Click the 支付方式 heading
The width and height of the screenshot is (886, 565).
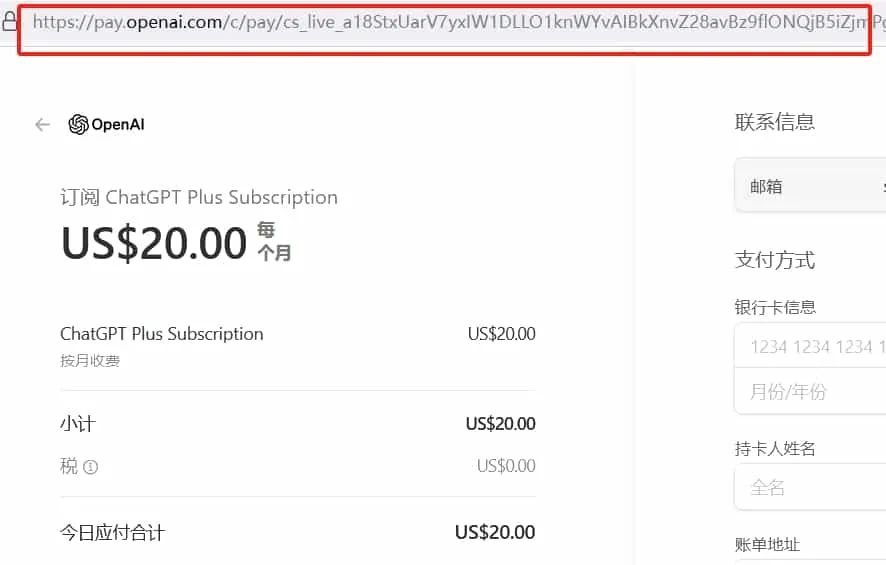775,261
